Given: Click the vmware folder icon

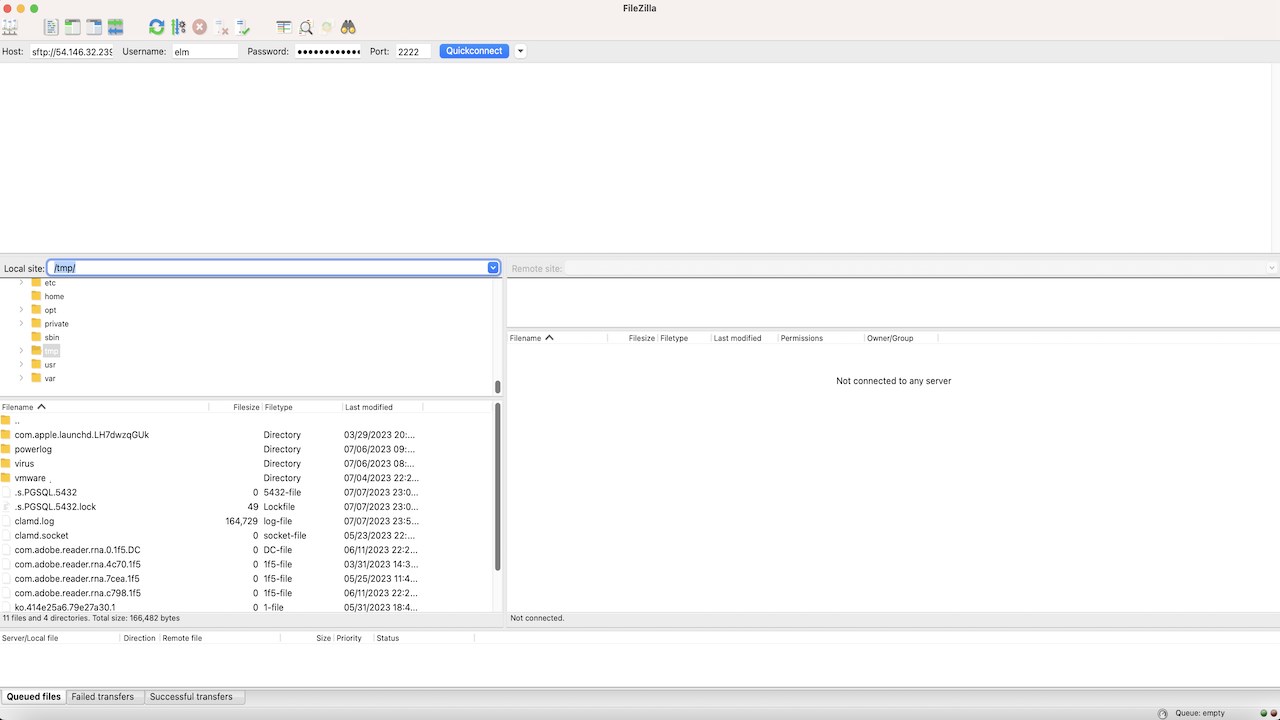Looking at the screenshot, I should click(x=6, y=478).
